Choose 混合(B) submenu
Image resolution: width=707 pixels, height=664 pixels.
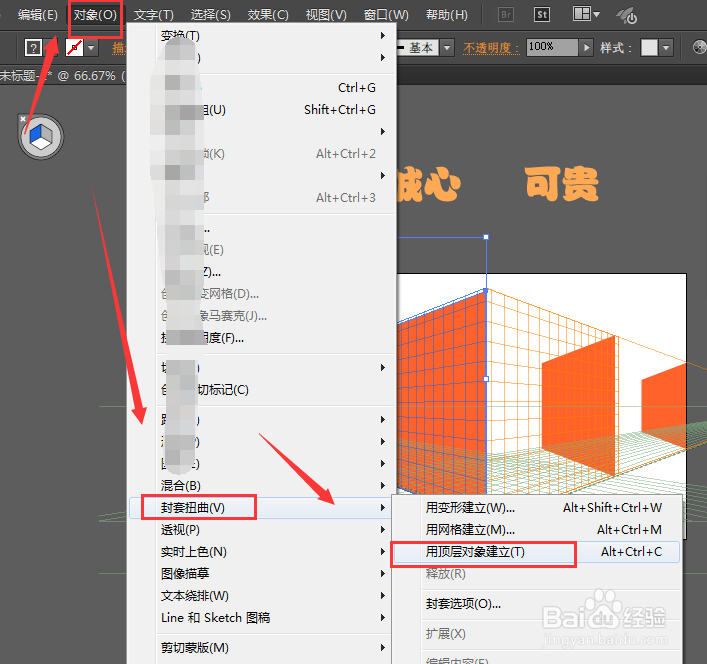coord(262,485)
